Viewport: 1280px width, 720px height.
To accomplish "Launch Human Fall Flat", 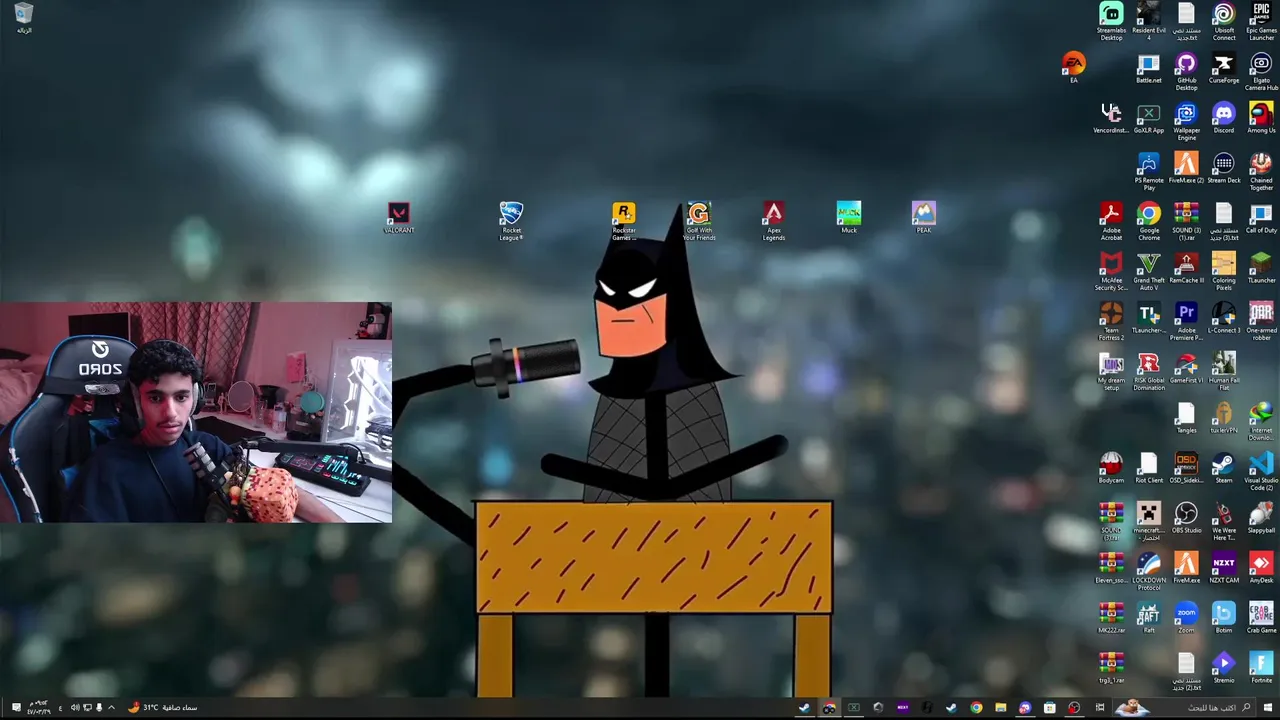I will [x=1224, y=371].
